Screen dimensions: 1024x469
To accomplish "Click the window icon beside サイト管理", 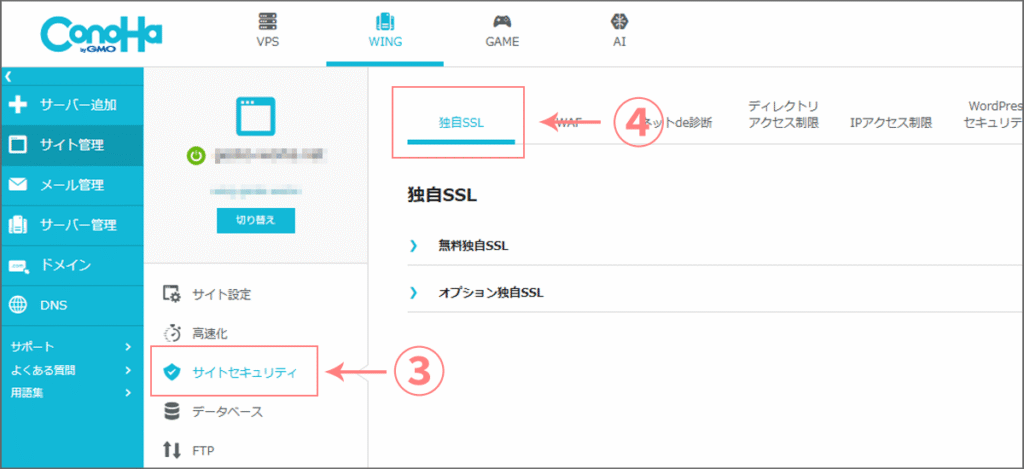I will (19, 144).
